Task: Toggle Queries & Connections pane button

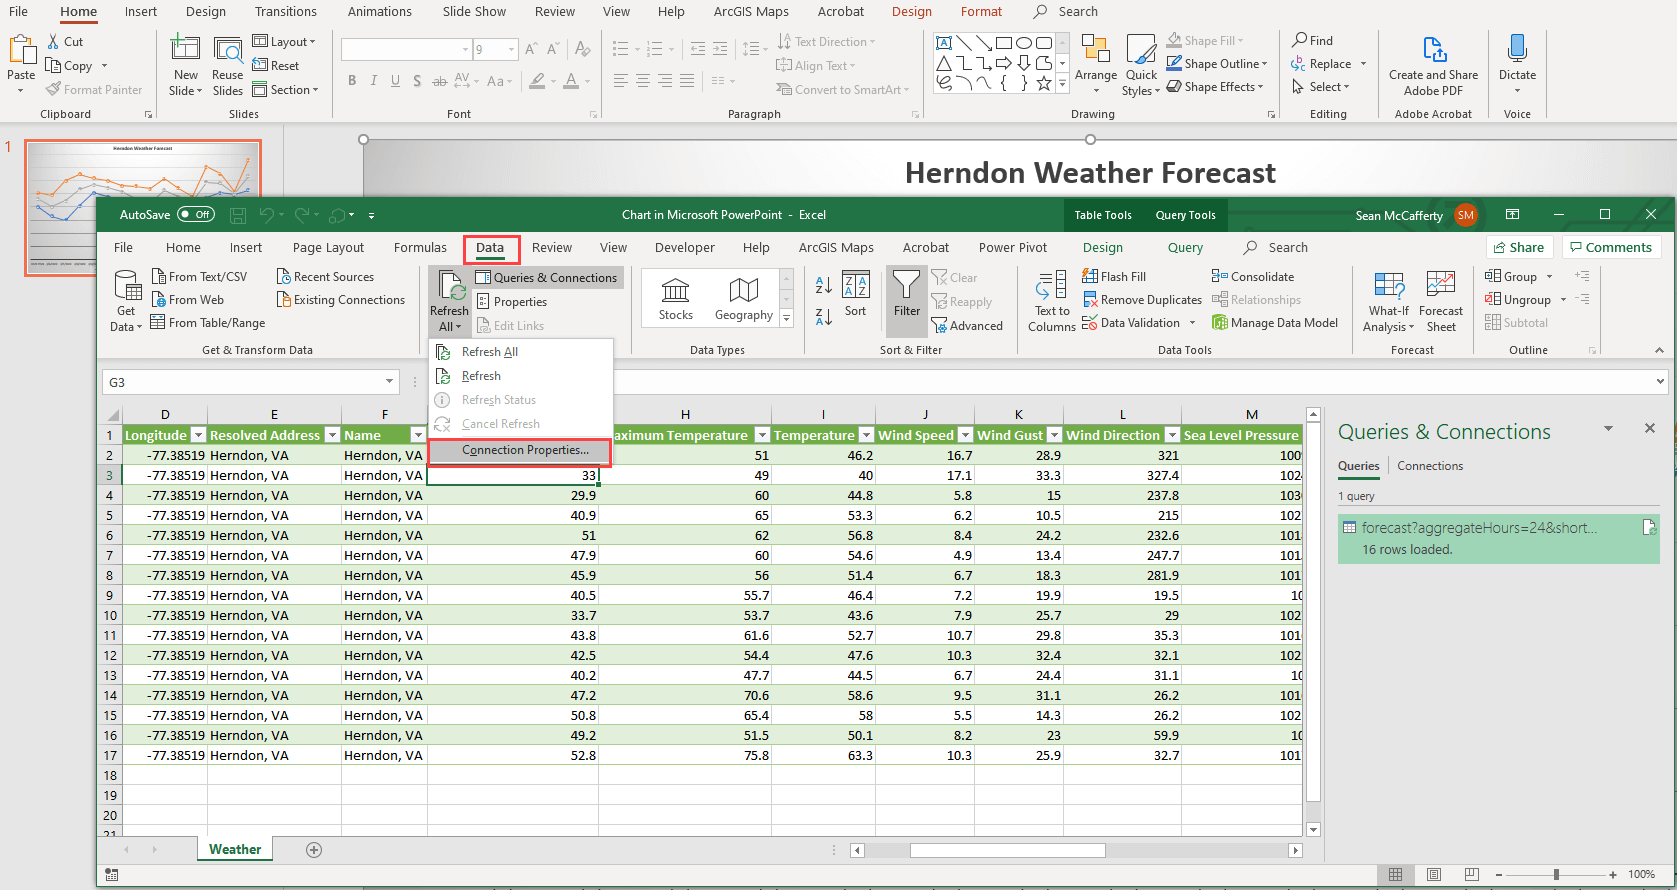Action: [546, 278]
